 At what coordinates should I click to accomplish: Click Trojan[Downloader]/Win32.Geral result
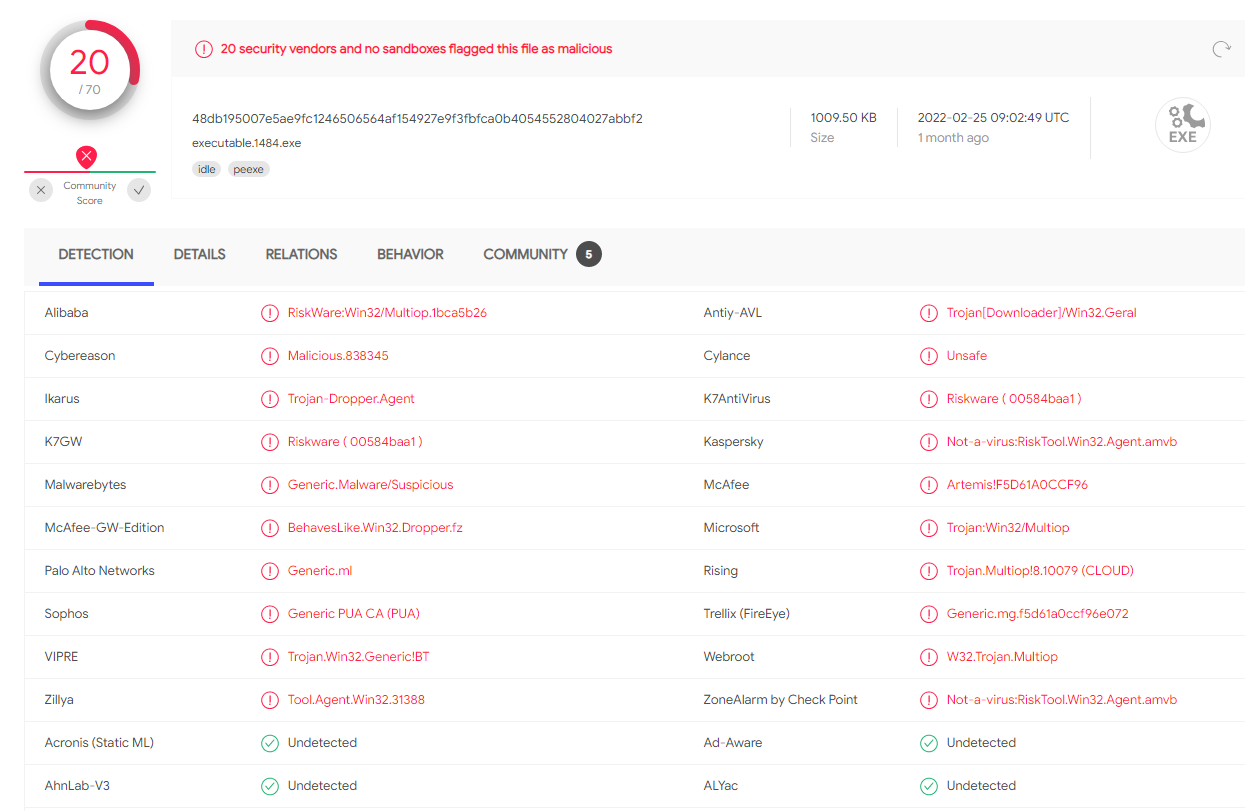(1042, 313)
